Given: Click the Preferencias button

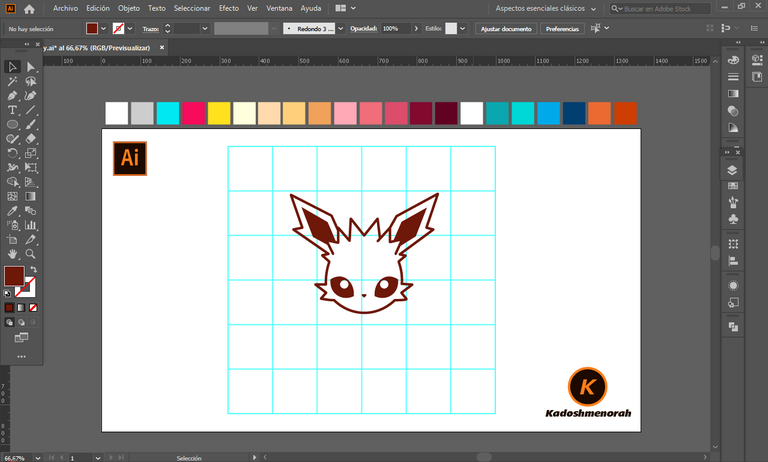Looking at the screenshot, I should click(x=562, y=28).
